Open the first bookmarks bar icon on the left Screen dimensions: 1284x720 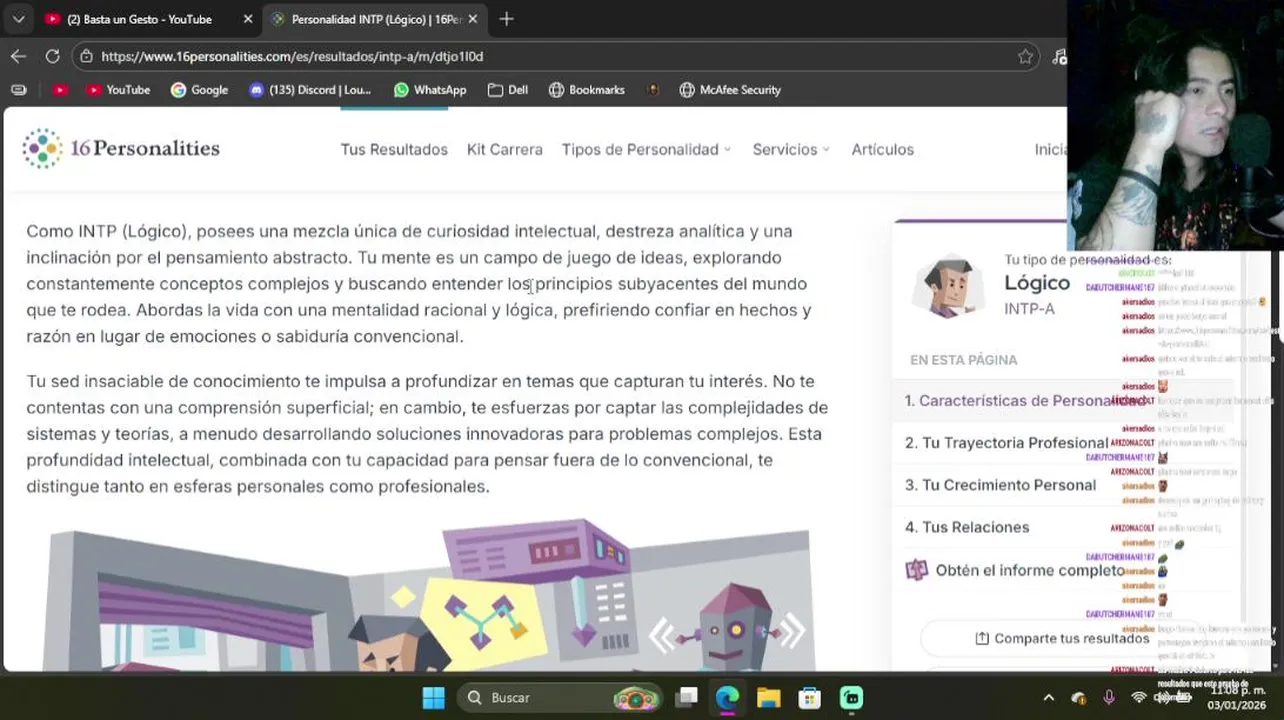pos(18,90)
